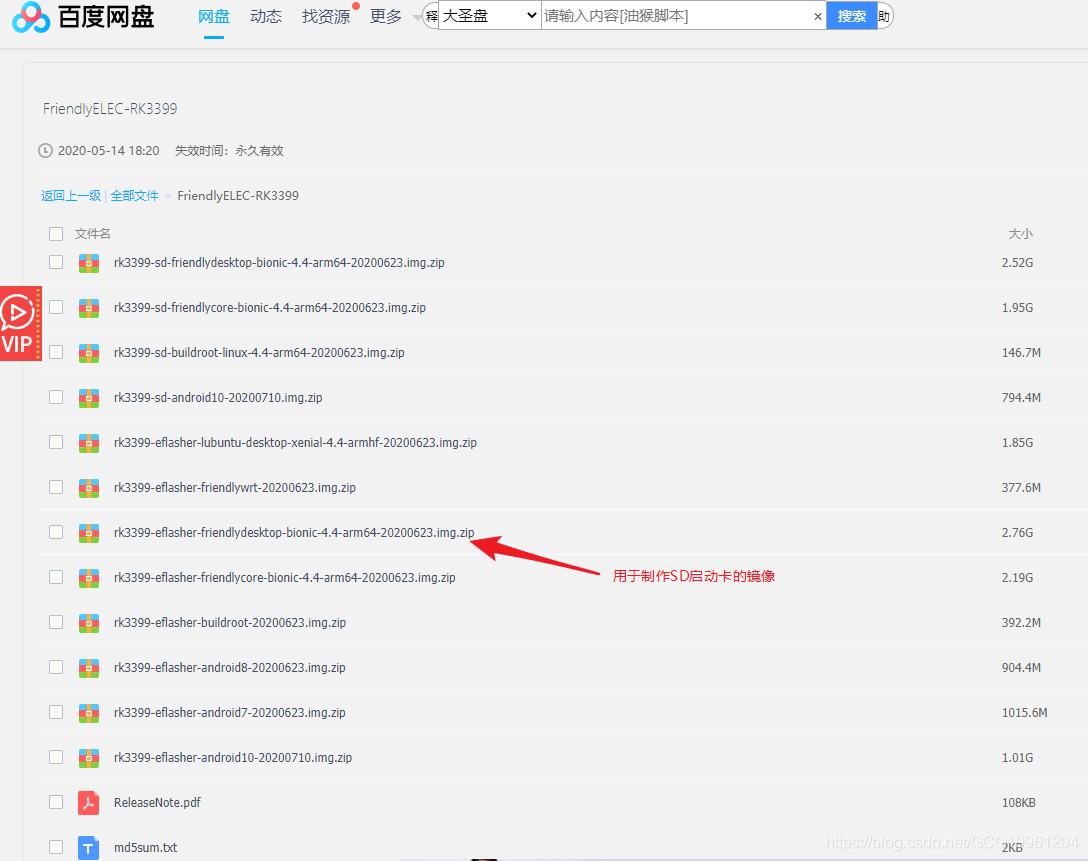Click the 搜索 search button
This screenshot has width=1088, height=861.
(851, 16)
